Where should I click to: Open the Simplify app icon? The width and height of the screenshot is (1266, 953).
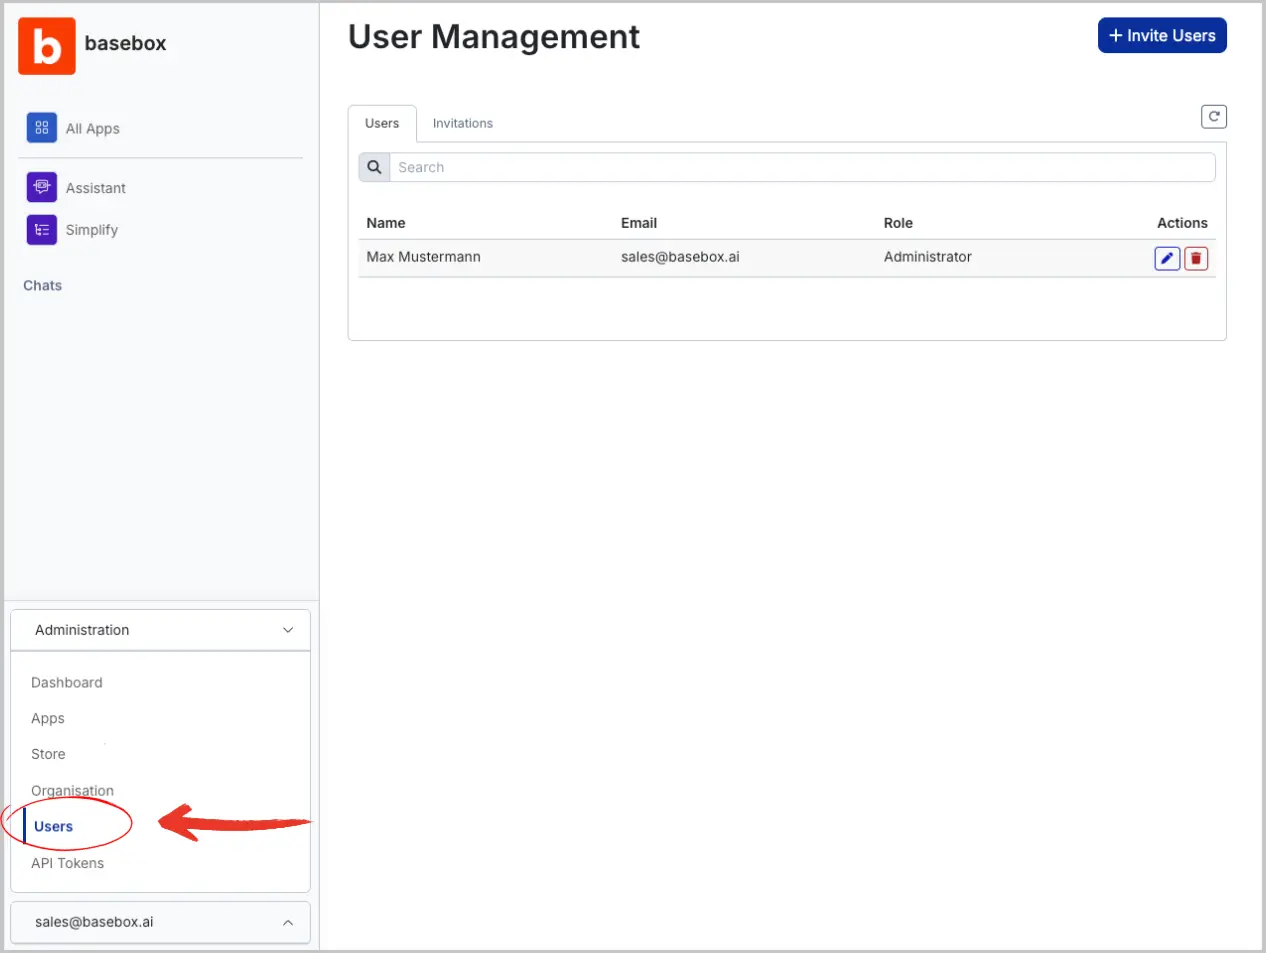click(x=41, y=230)
